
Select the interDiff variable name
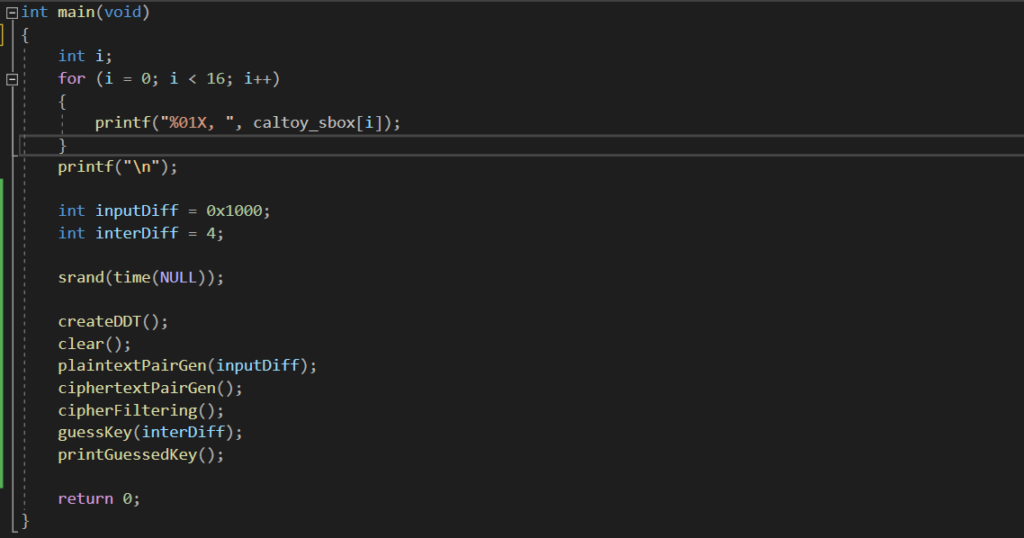pyautogui.click(x=136, y=233)
